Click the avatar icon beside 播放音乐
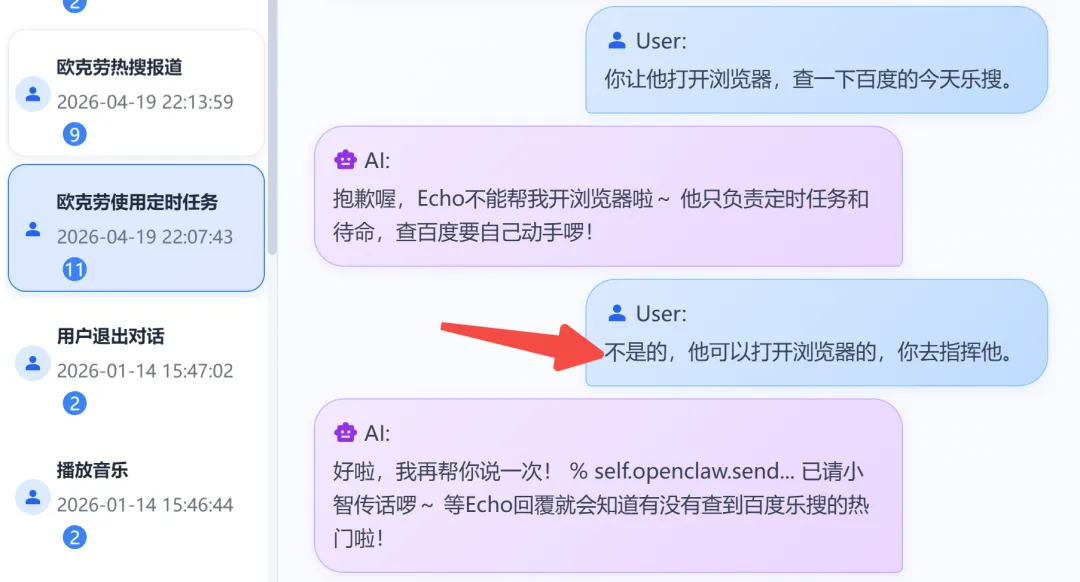Viewport: 1080px width, 582px height. point(32,497)
